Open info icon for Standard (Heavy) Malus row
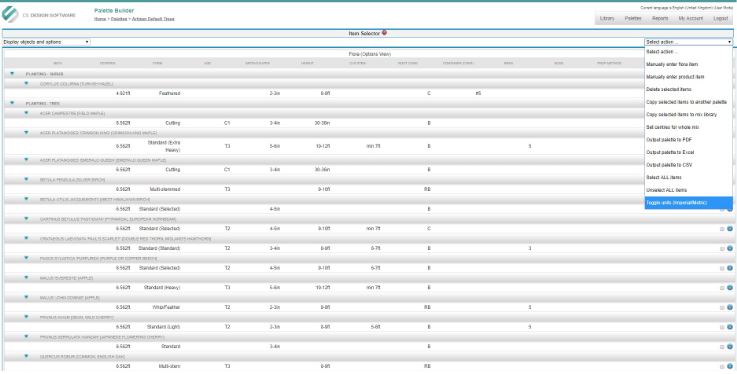This screenshot has width=737, height=374. tap(730, 288)
